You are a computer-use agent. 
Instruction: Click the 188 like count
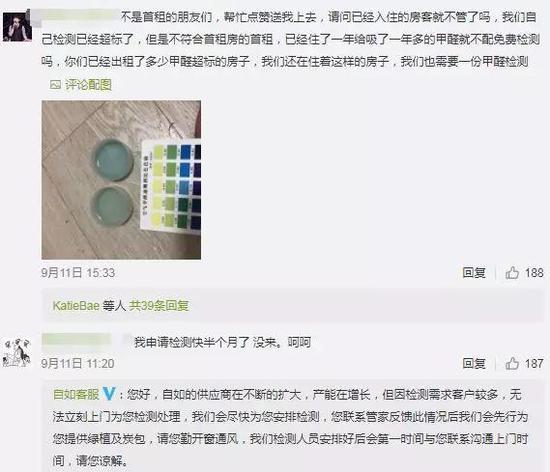tap(534, 272)
